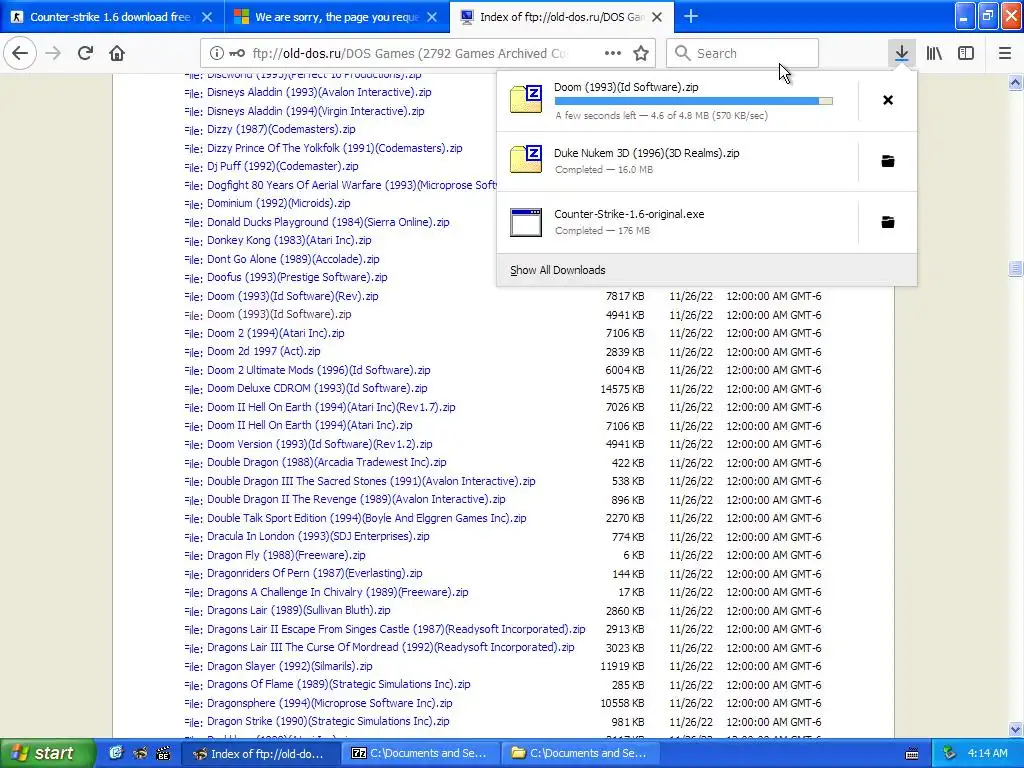Open Dragon Fly (1988)(Freeware).zip

[x=286, y=555]
